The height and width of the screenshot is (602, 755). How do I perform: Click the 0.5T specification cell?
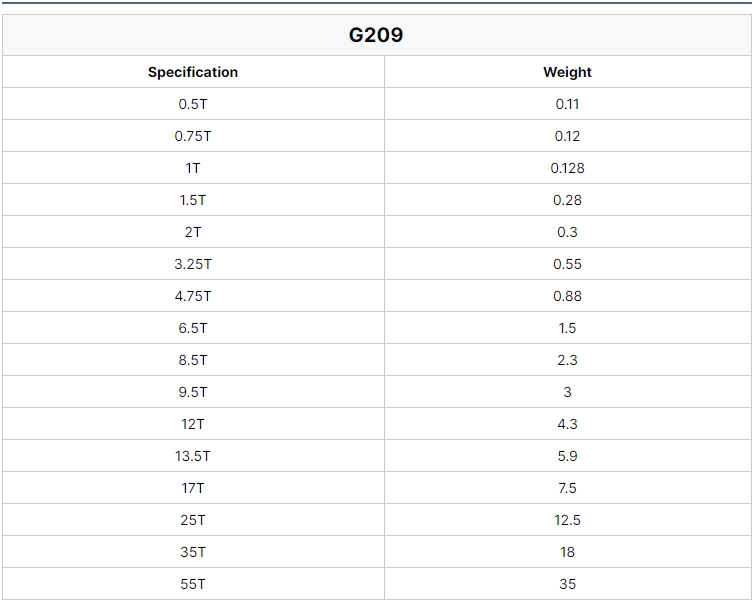coord(193,104)
